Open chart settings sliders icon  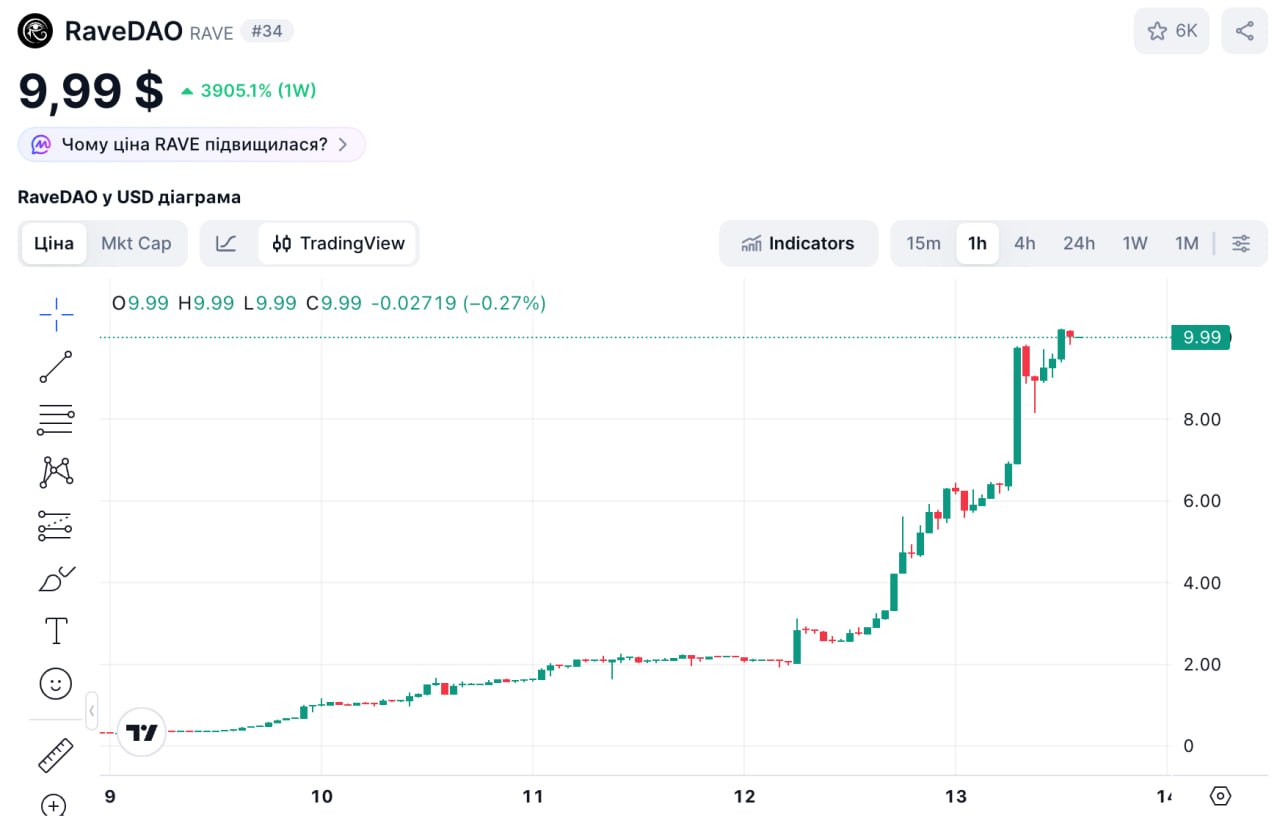[1241, 243]
